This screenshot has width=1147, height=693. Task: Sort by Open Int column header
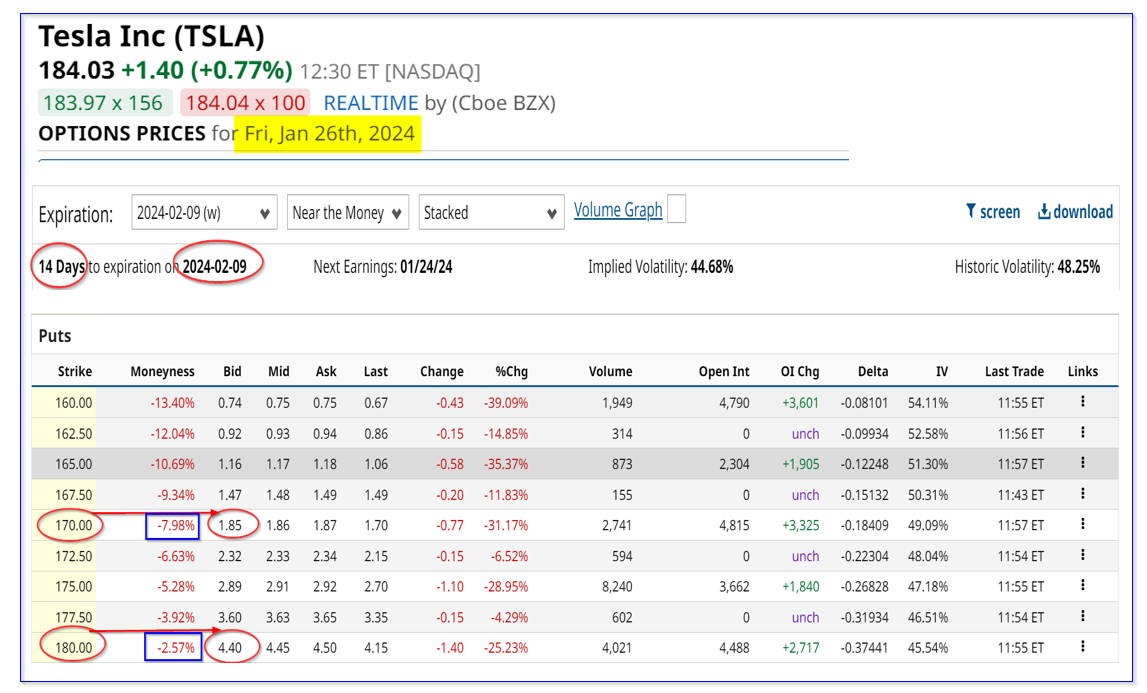[723, 371]
